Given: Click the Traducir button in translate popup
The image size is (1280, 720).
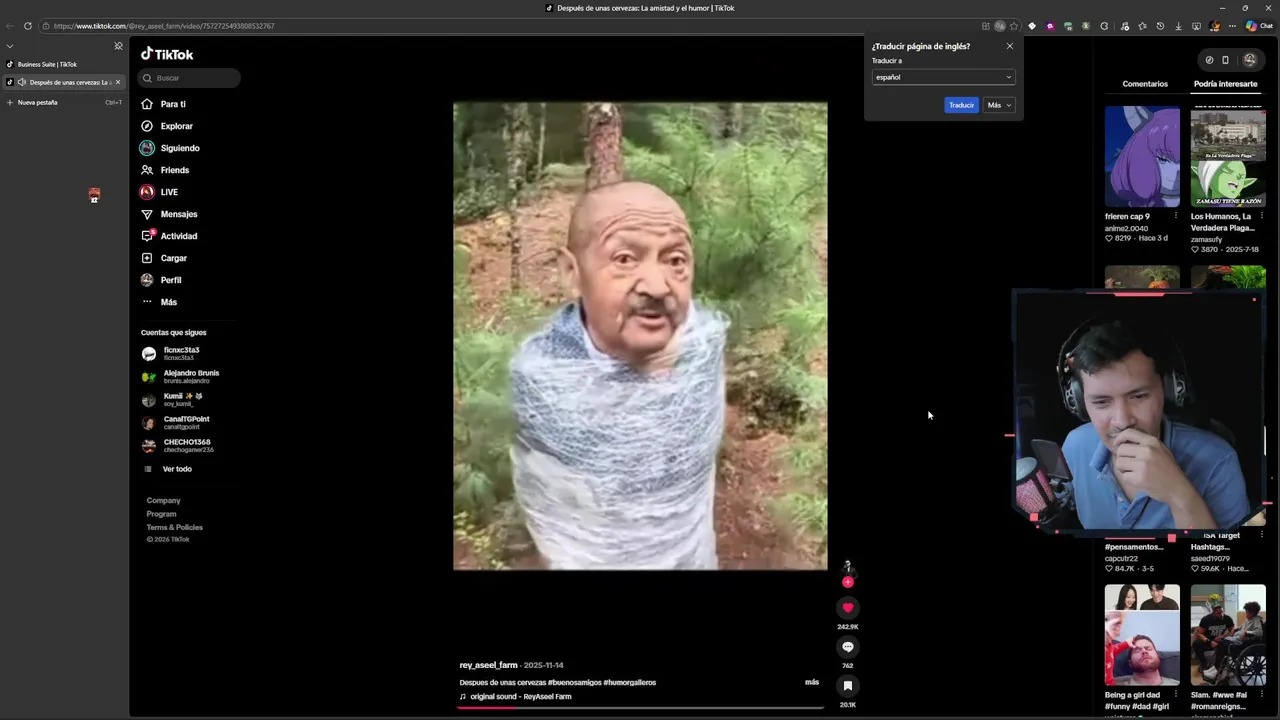Looking at the screenshot, I should pos(961,105).
